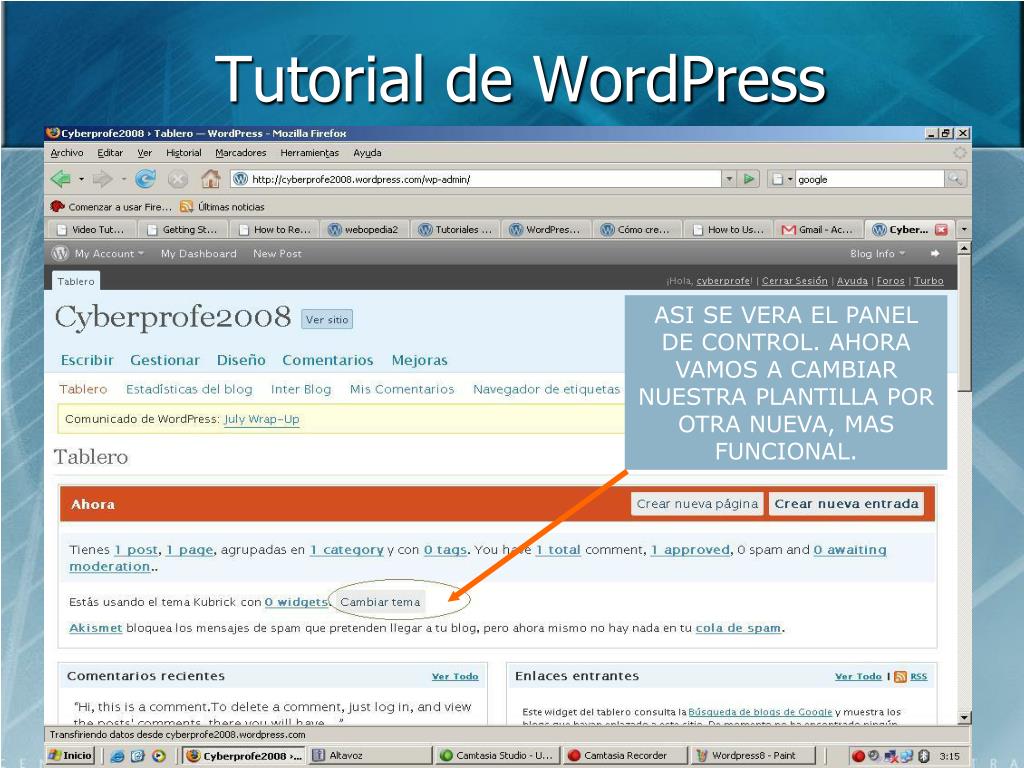Viewport: 1024px width, 768px height.
Task: Click the Bluetooth-style tray icon near clock
Action: tap(924, 756)
